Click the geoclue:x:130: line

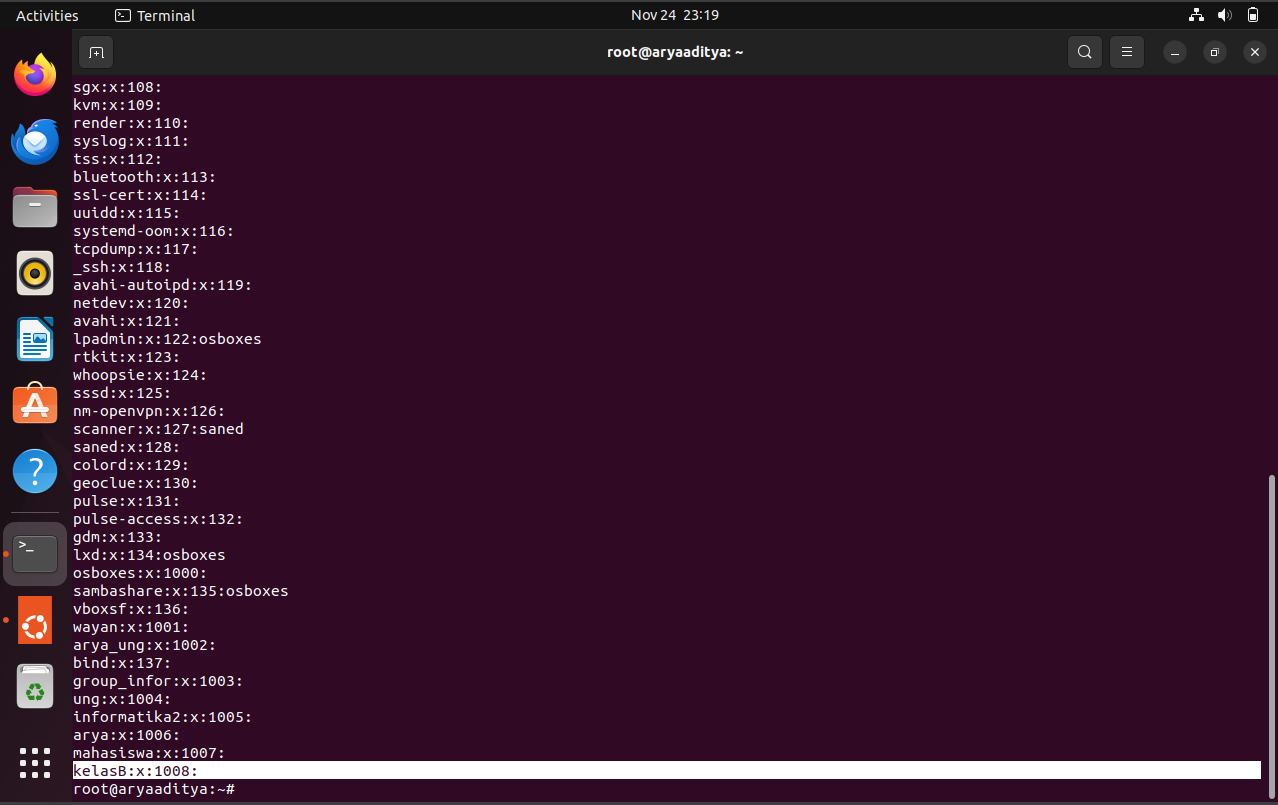[x=136, y=483]
